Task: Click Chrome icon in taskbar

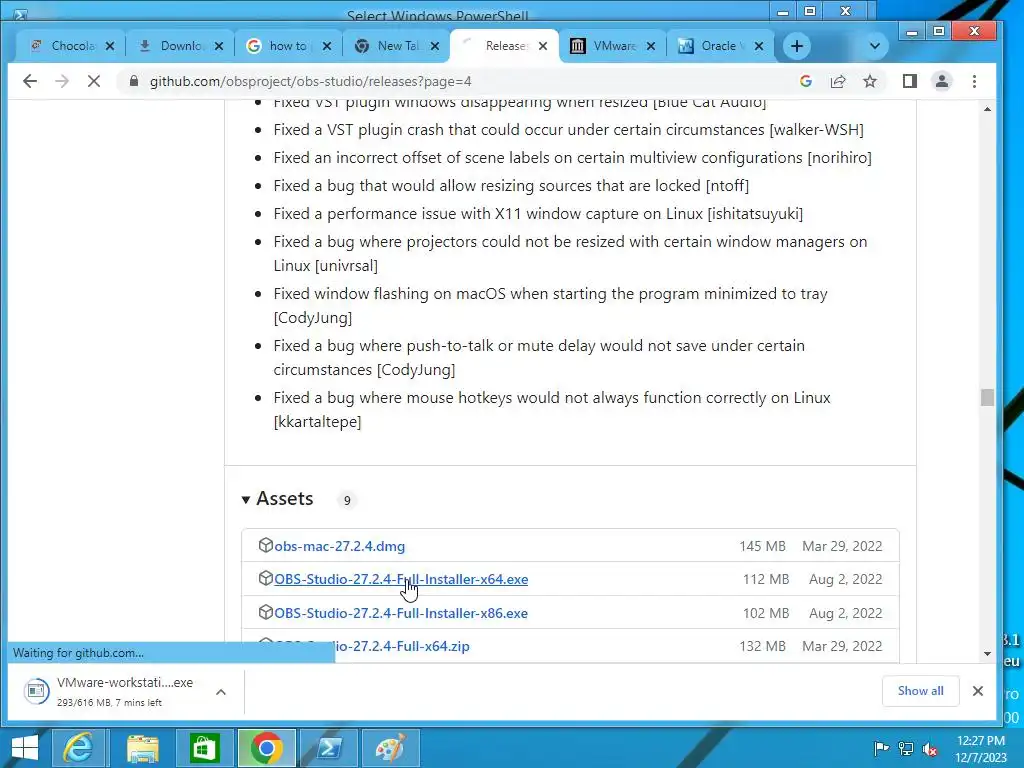Action: point(266,748)
